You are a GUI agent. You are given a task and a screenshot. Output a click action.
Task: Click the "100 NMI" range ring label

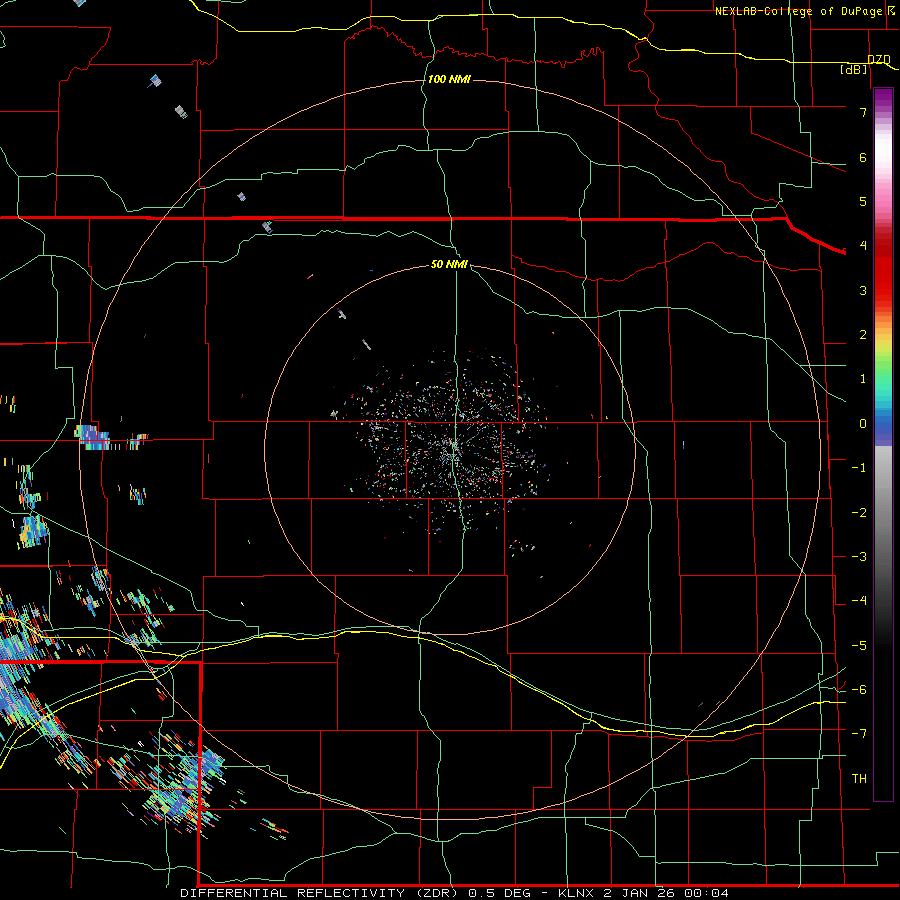click(x=449, y=79)
